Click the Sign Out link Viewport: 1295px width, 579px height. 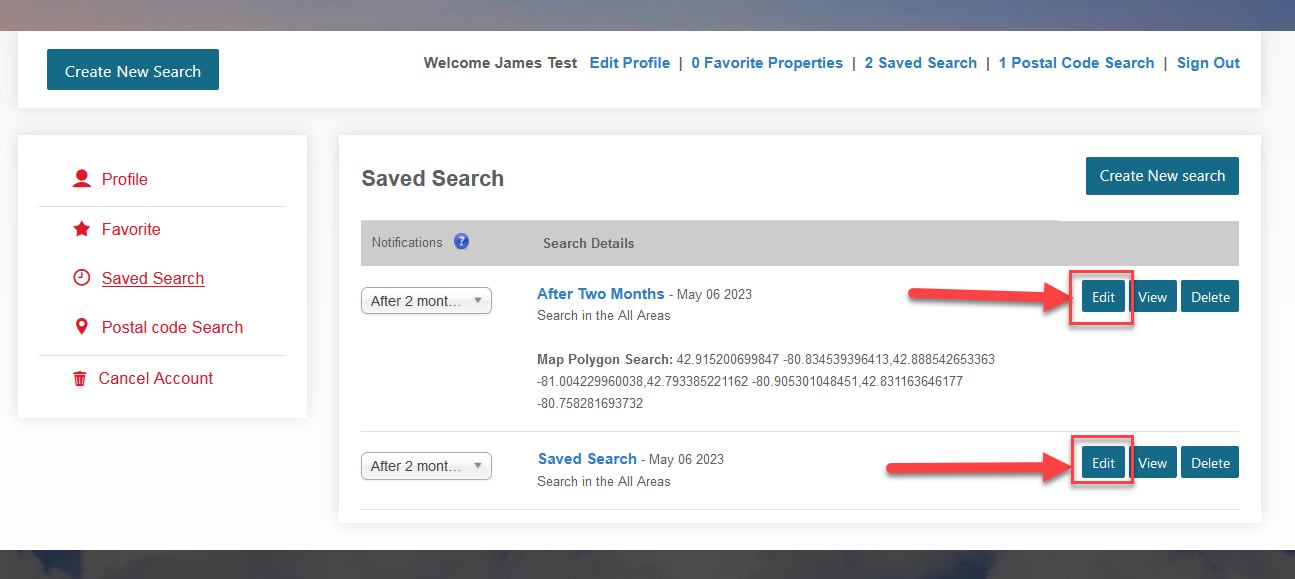[1208, 63]
